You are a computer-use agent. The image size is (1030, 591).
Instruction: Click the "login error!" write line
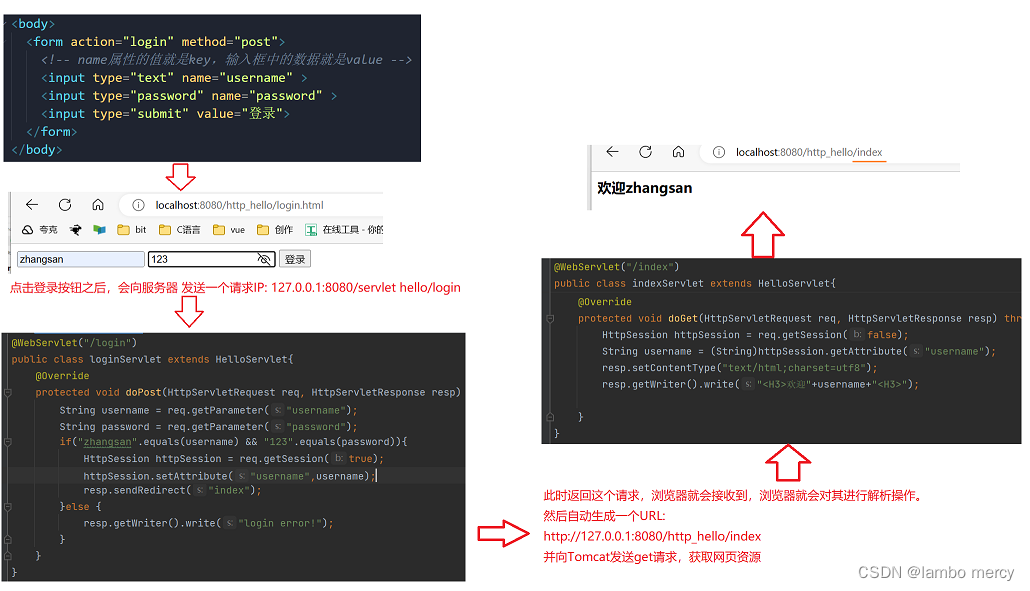pos(208,523)
